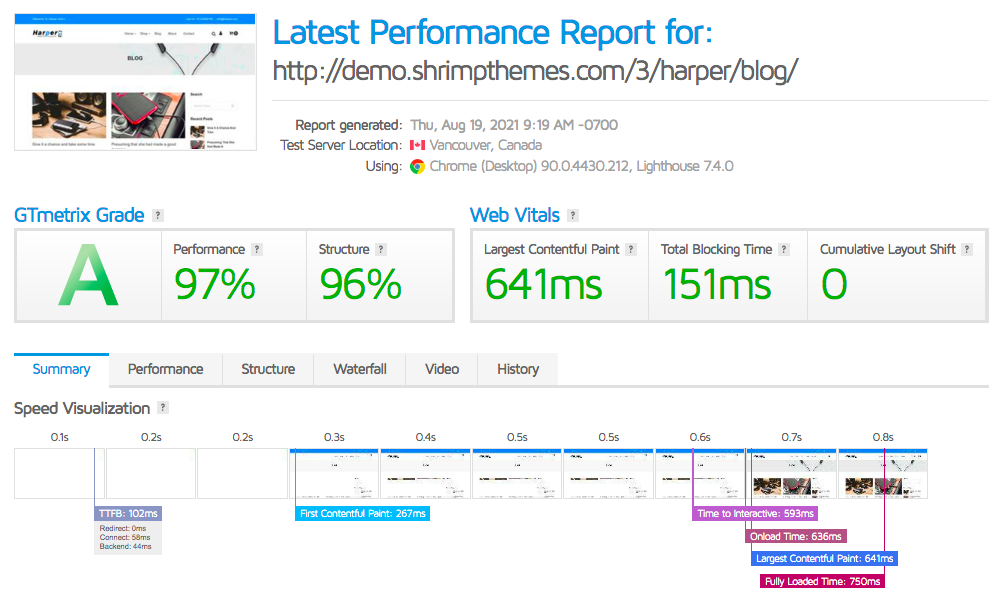Click the Chrome browser icon
Viewport: 1004px width, 600px height.
pyautogui.click(x=418, y=166)
